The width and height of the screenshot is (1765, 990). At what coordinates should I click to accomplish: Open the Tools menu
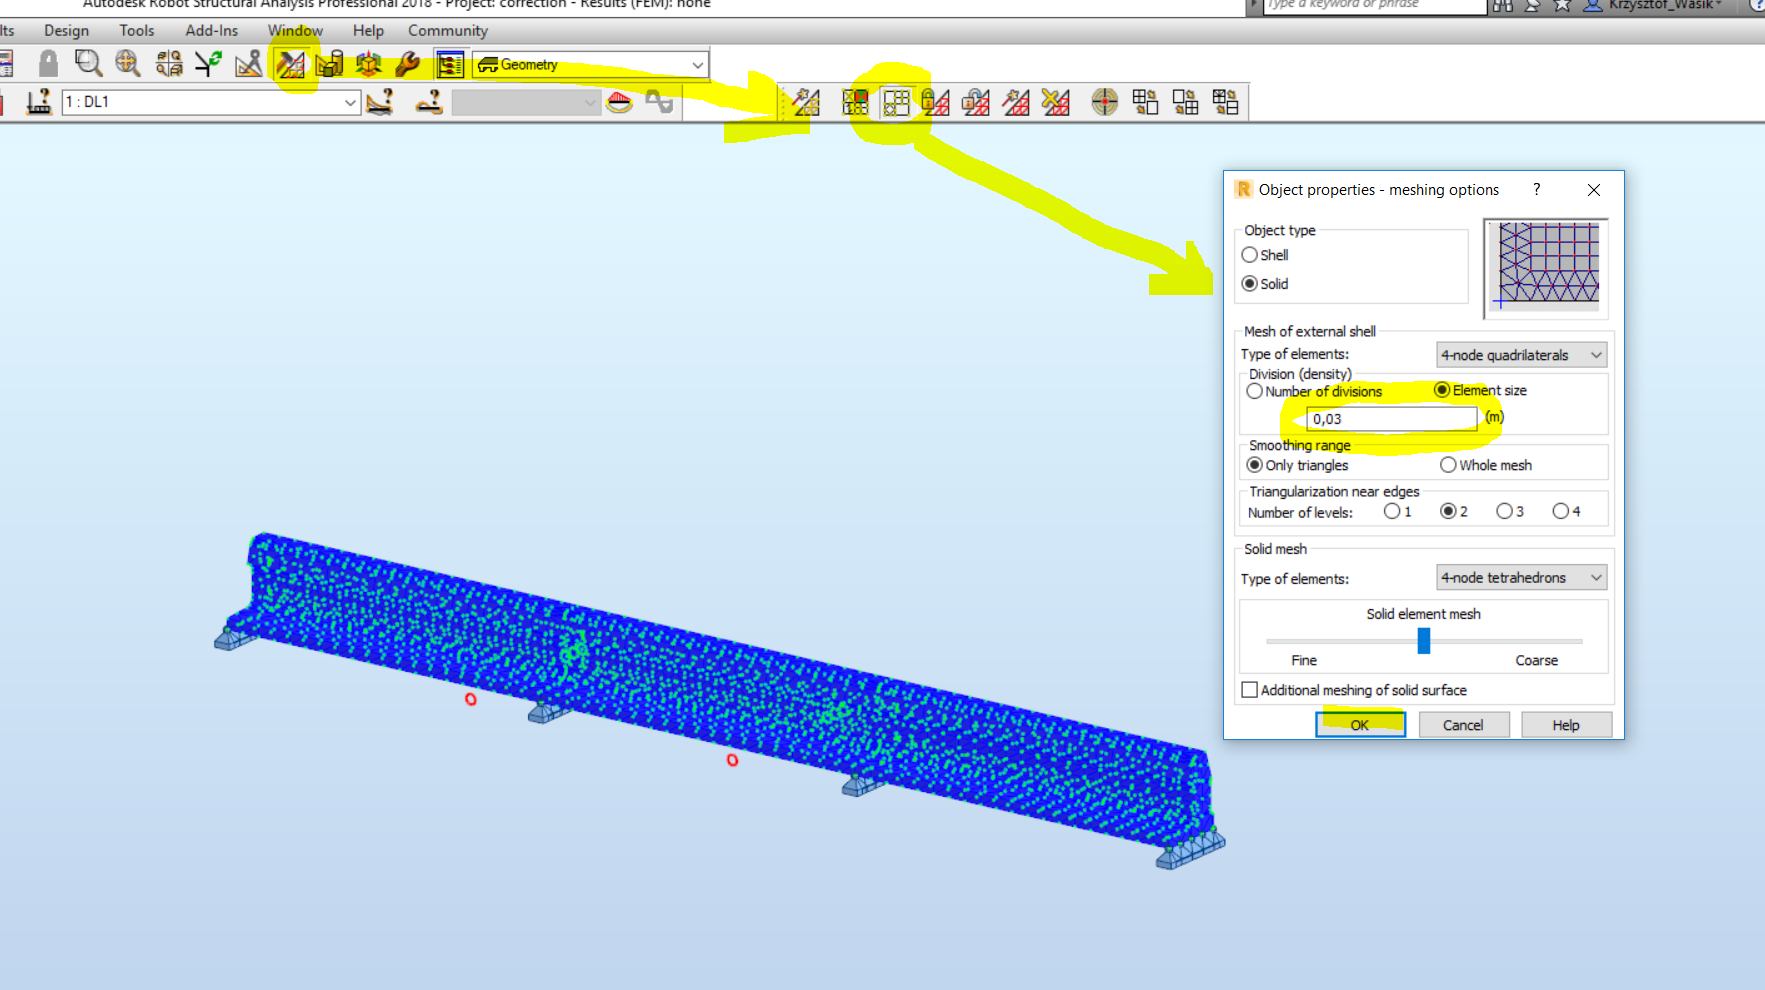[137, 31]
